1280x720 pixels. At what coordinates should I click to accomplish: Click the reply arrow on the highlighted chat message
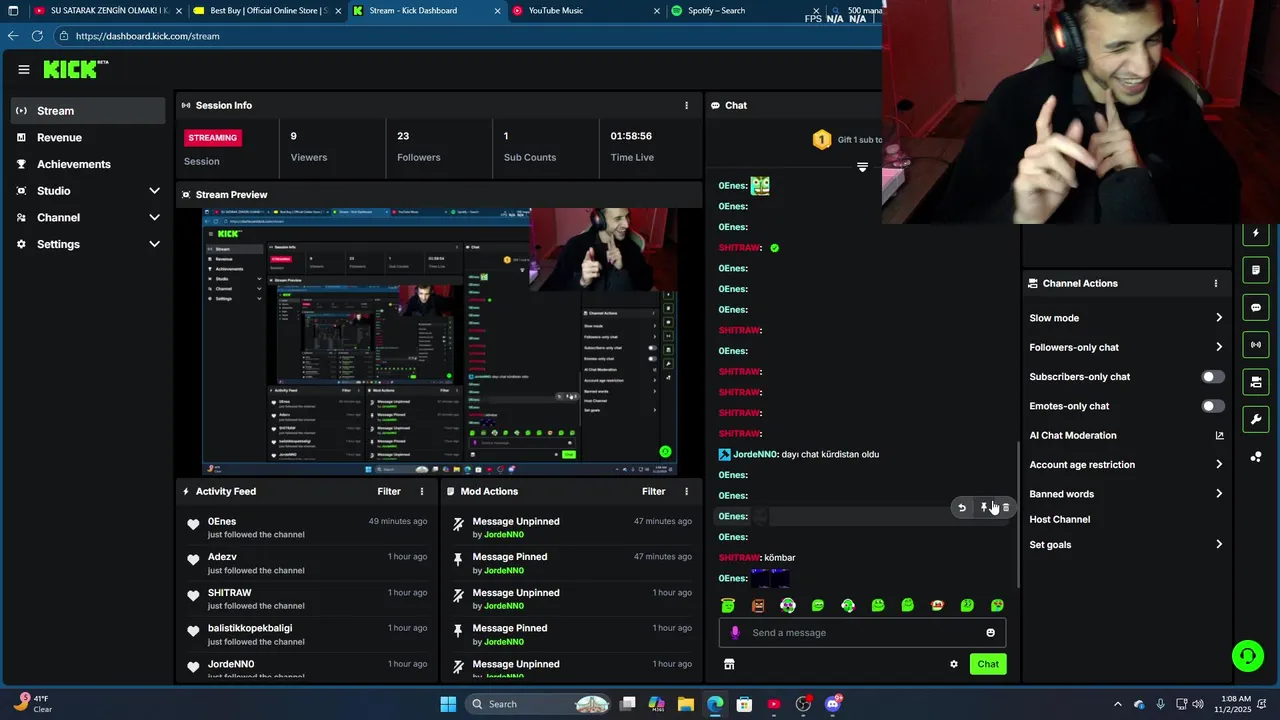(x=962, y=508)
